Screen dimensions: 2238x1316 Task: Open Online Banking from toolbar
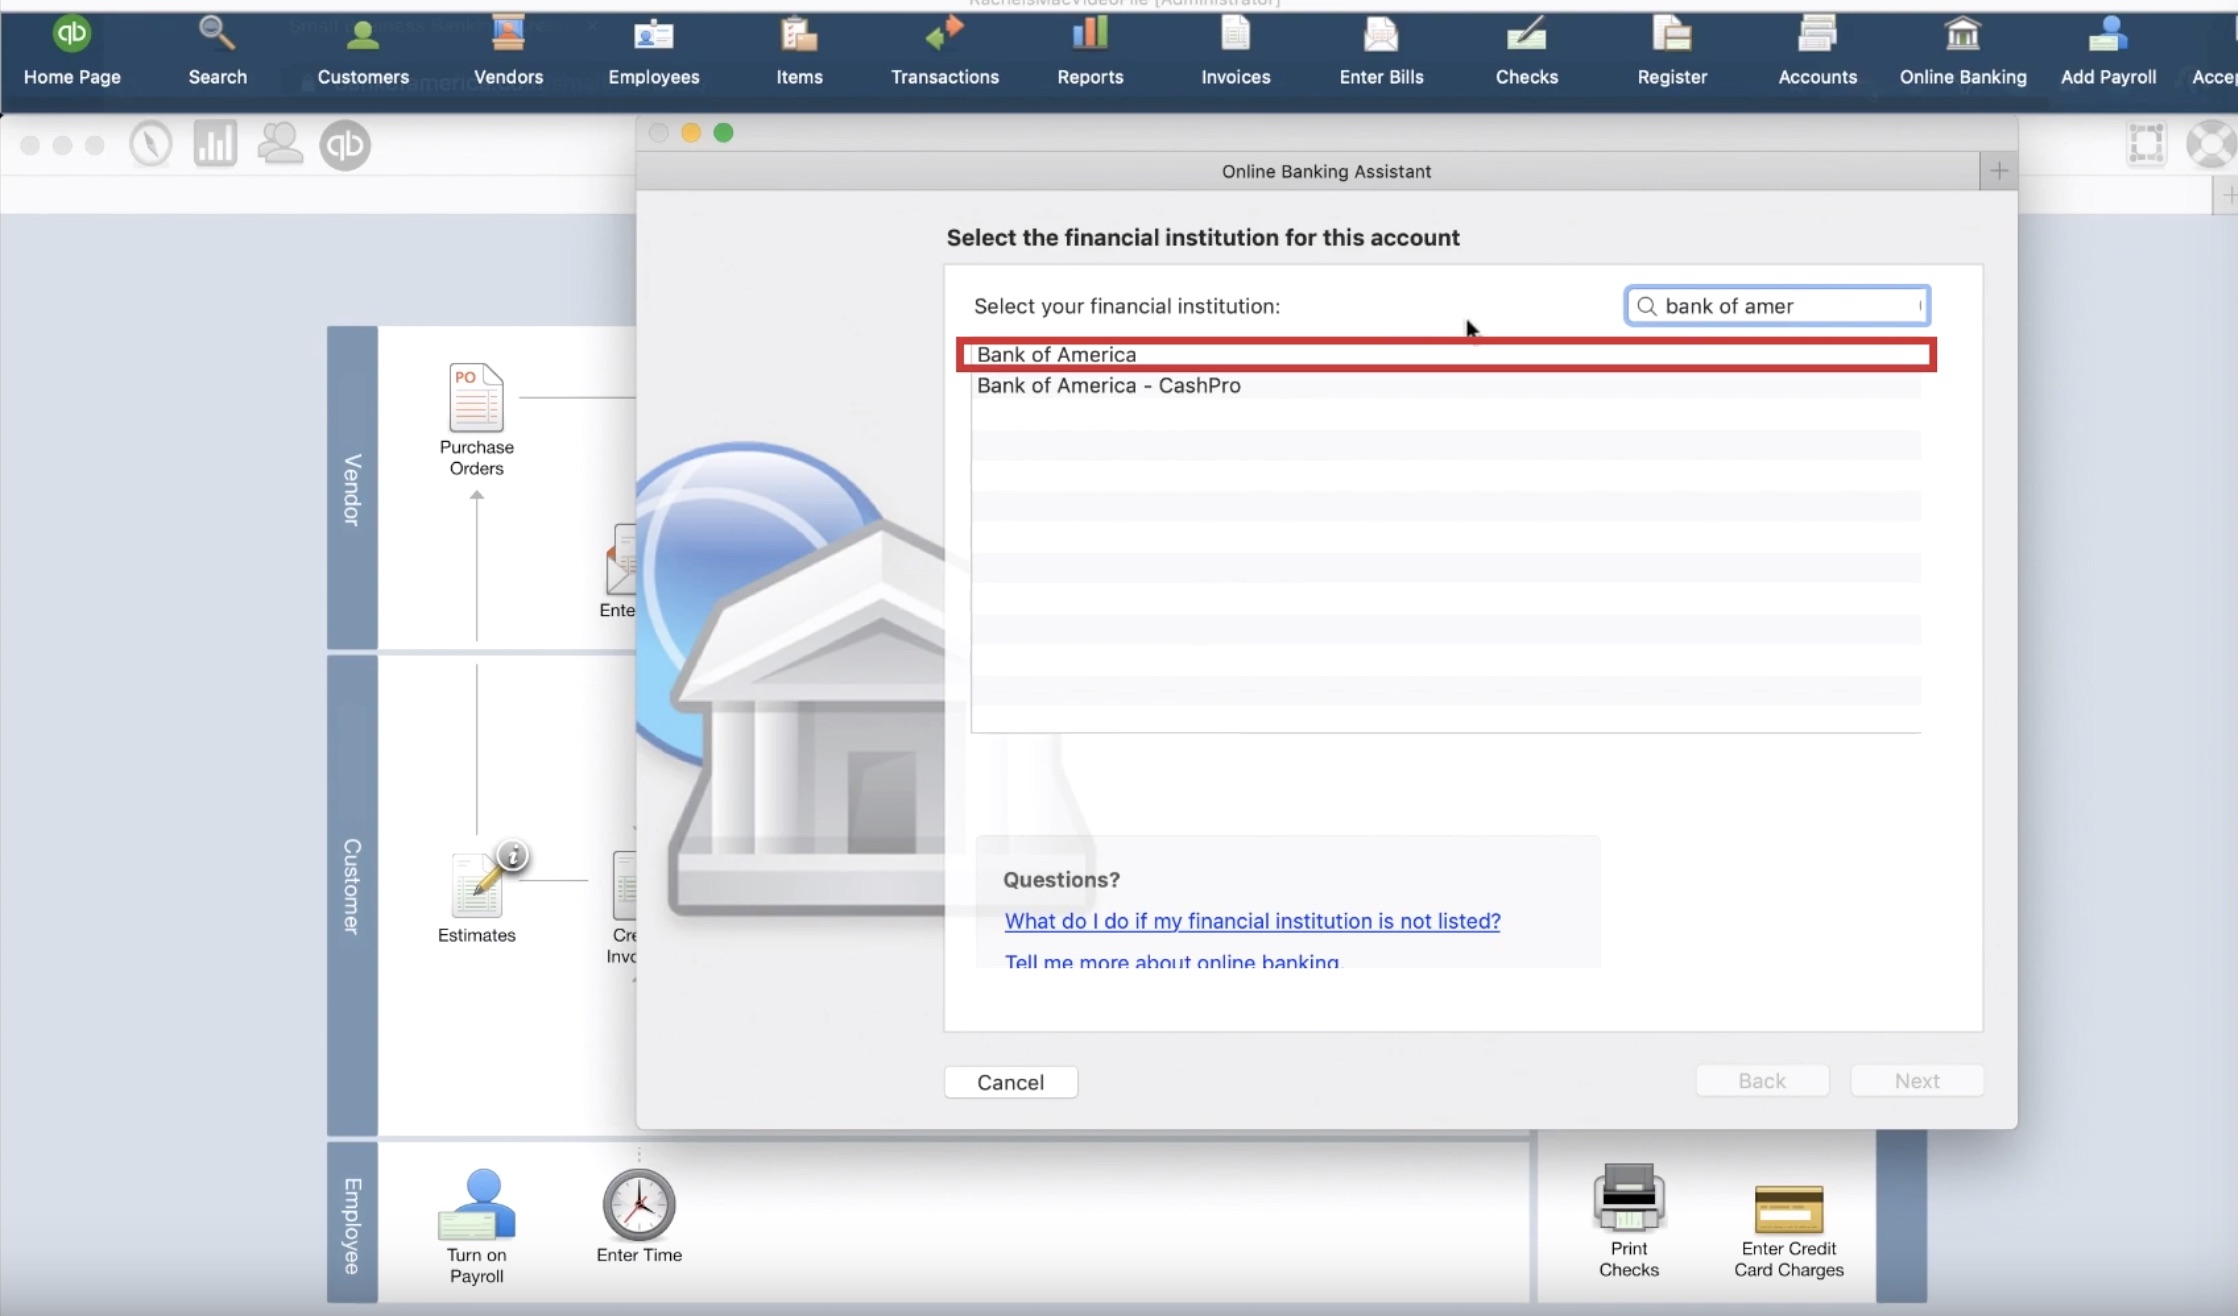pos(1963,52)
